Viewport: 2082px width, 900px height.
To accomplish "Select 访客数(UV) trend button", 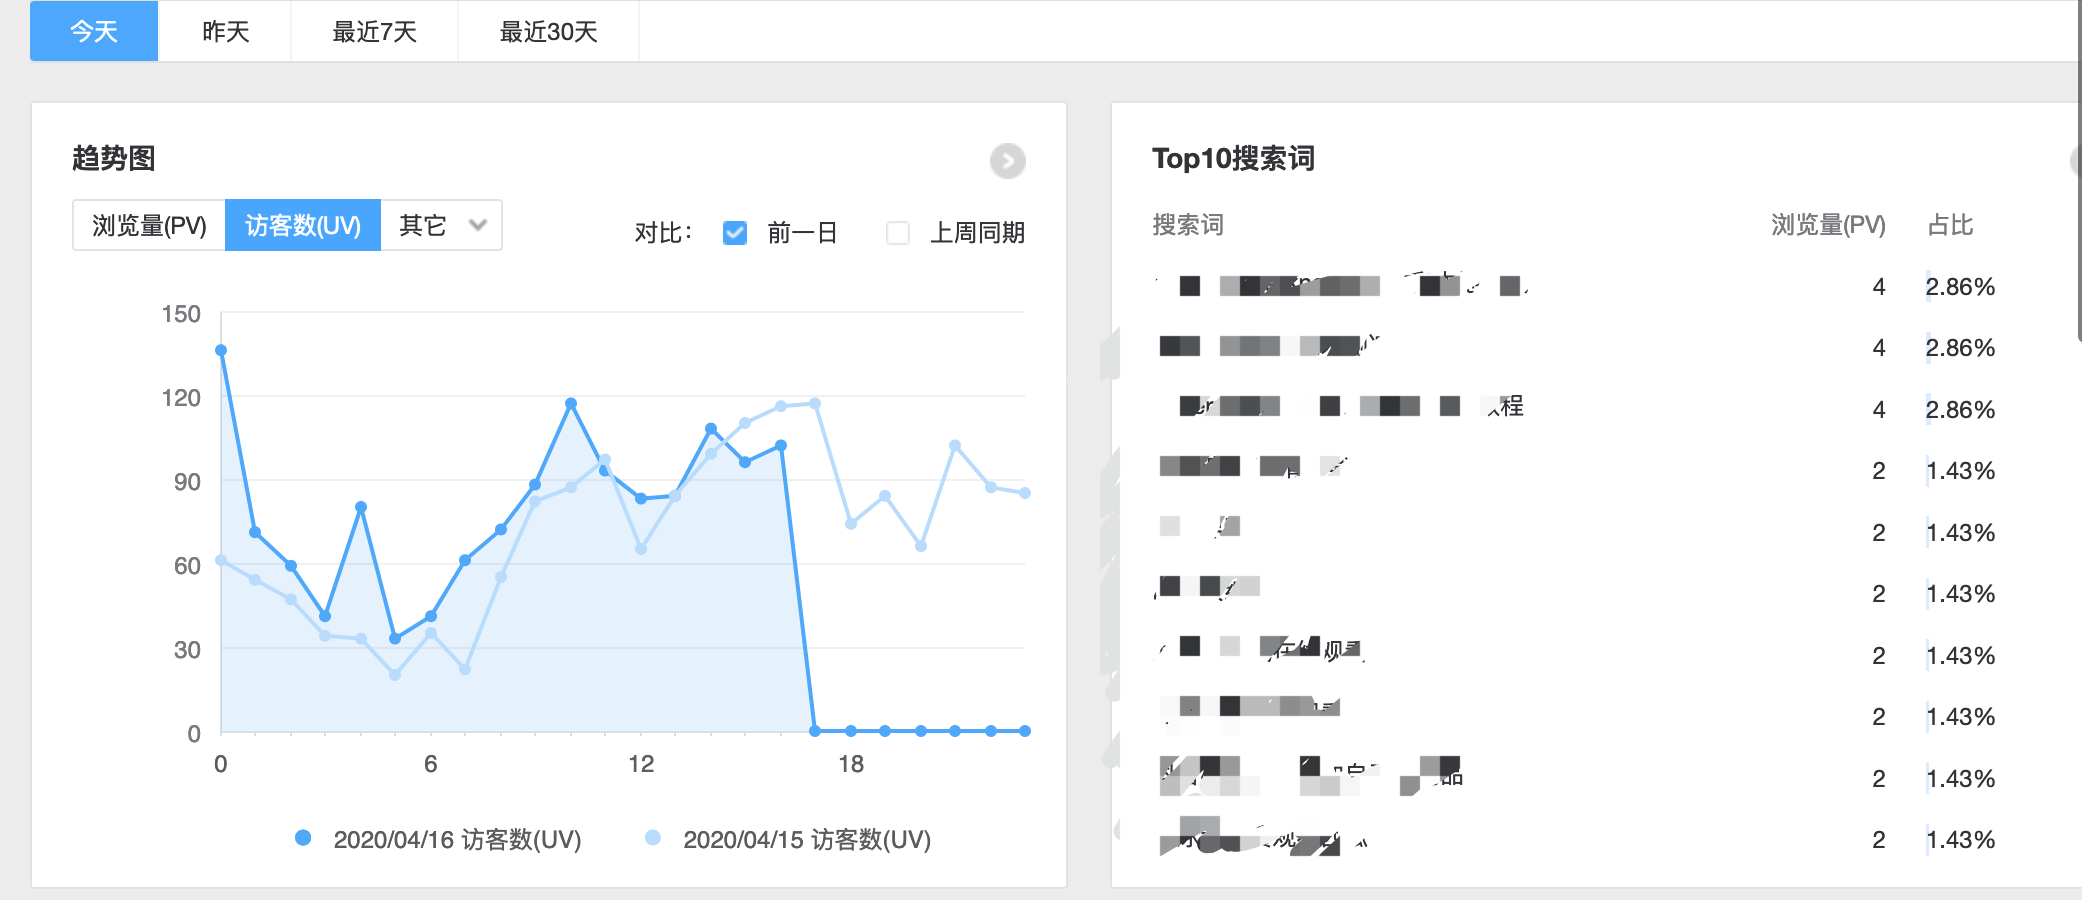I will pos(303,225).
